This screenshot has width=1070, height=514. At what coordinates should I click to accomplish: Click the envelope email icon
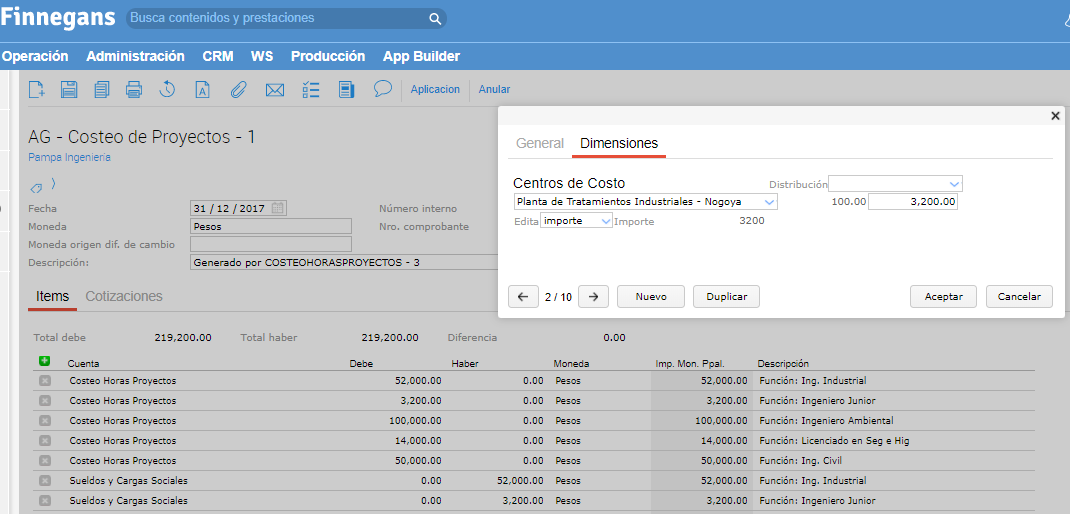pos(275,90)
